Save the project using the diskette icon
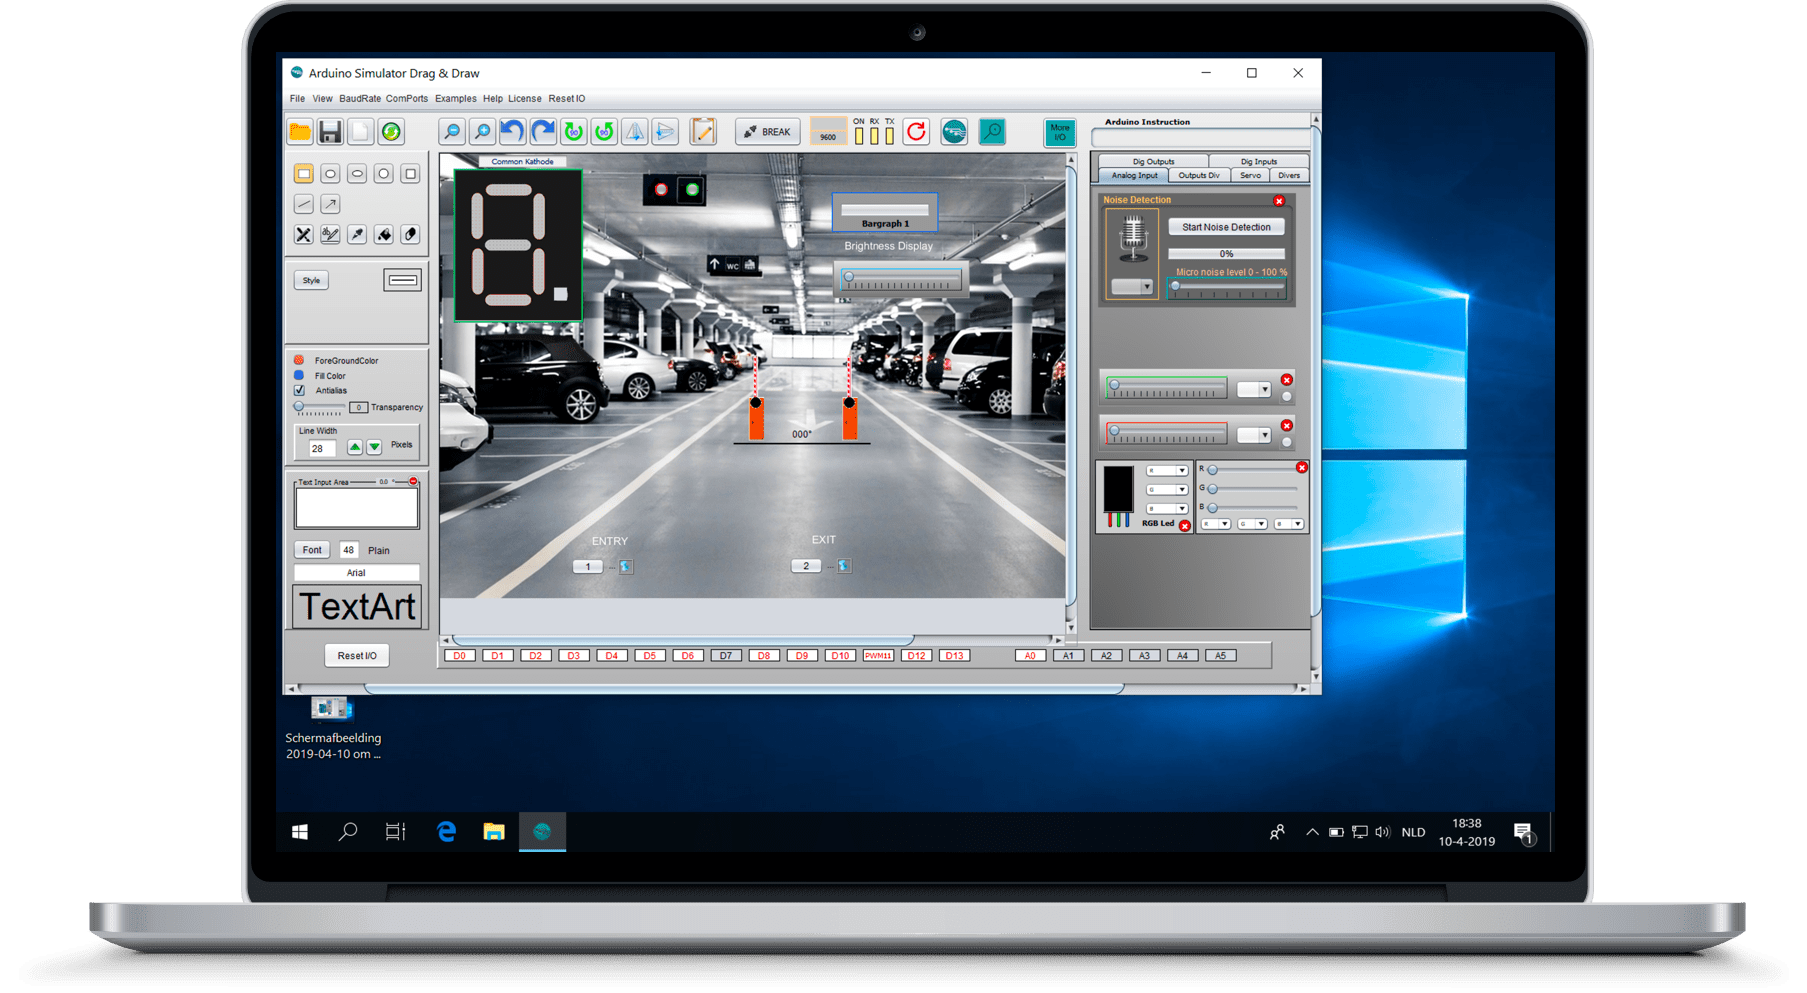Image resolution: width=1807 pixels, height=993 pixels. click(x=330, y=131)
